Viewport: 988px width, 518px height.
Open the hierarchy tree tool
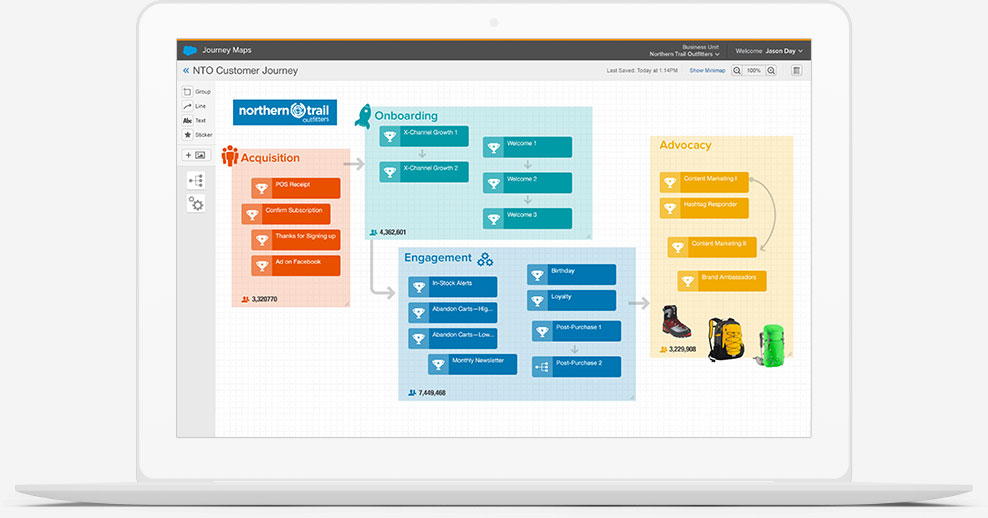pyautogui.click(x=196, y=181)
